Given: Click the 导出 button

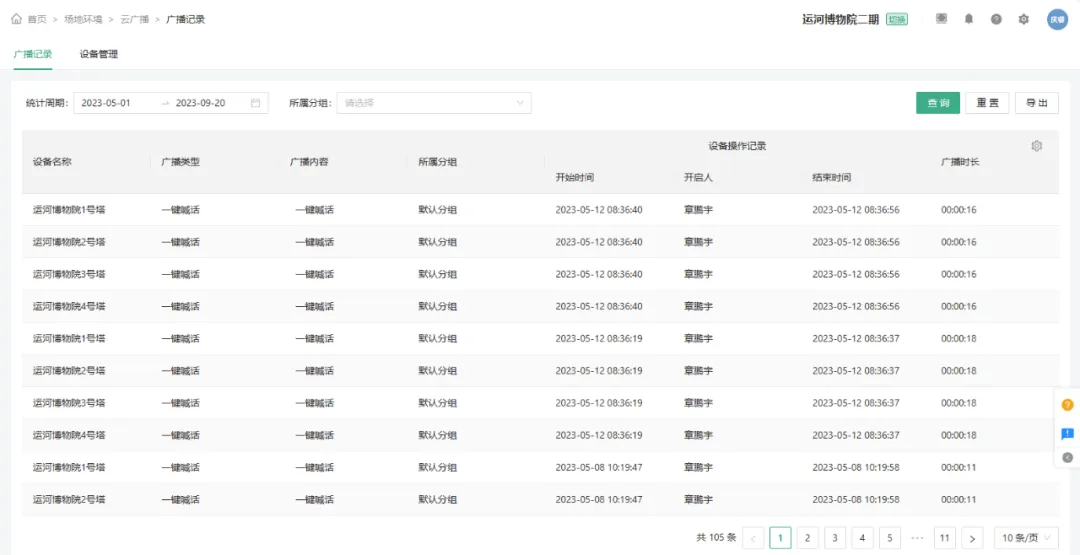Looking at the screenshot, I should (1037, 103).
